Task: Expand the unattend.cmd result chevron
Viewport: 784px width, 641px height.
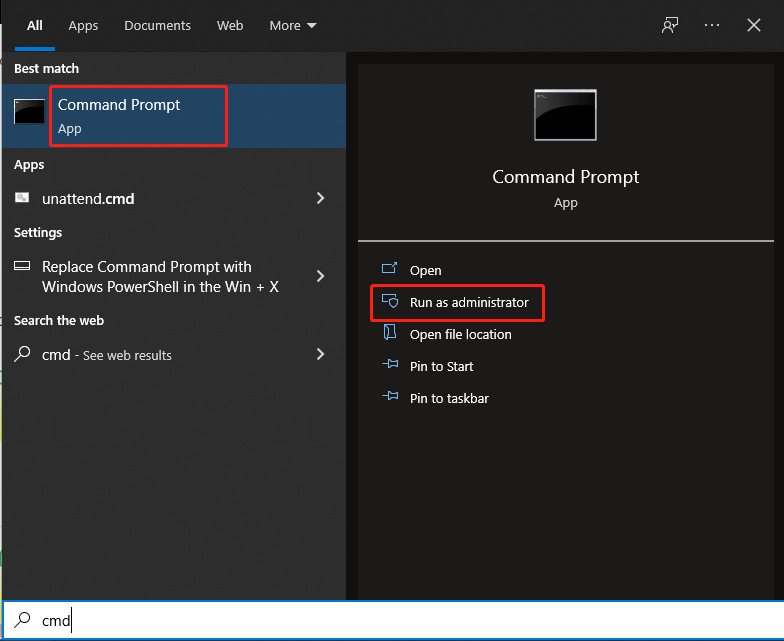Action: click(320, 198)
